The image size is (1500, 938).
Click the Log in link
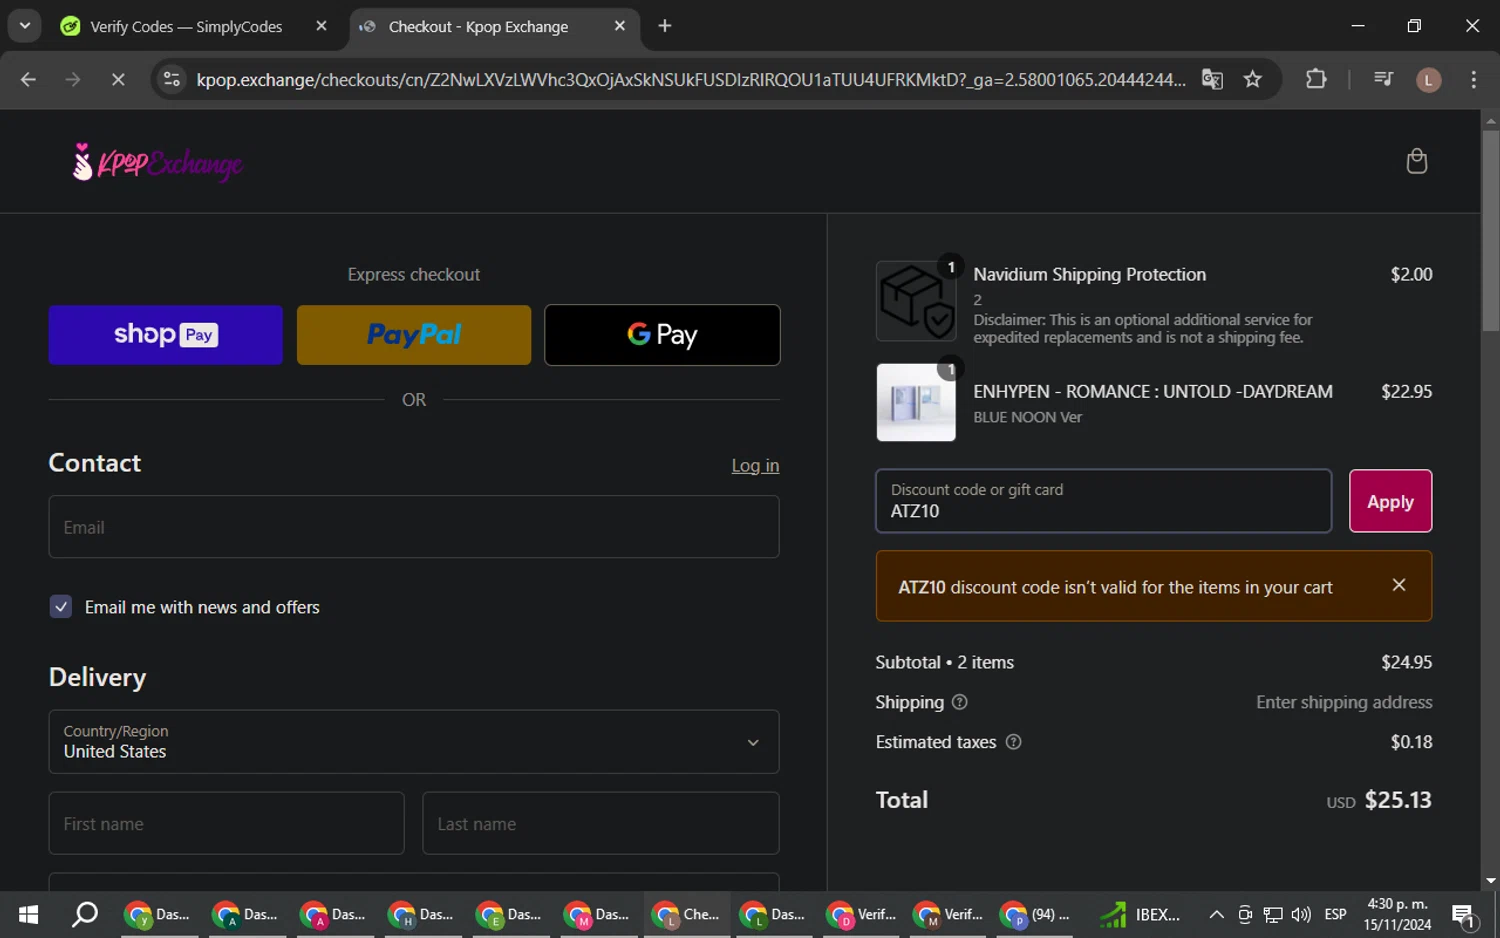click(x=755, y=465)
